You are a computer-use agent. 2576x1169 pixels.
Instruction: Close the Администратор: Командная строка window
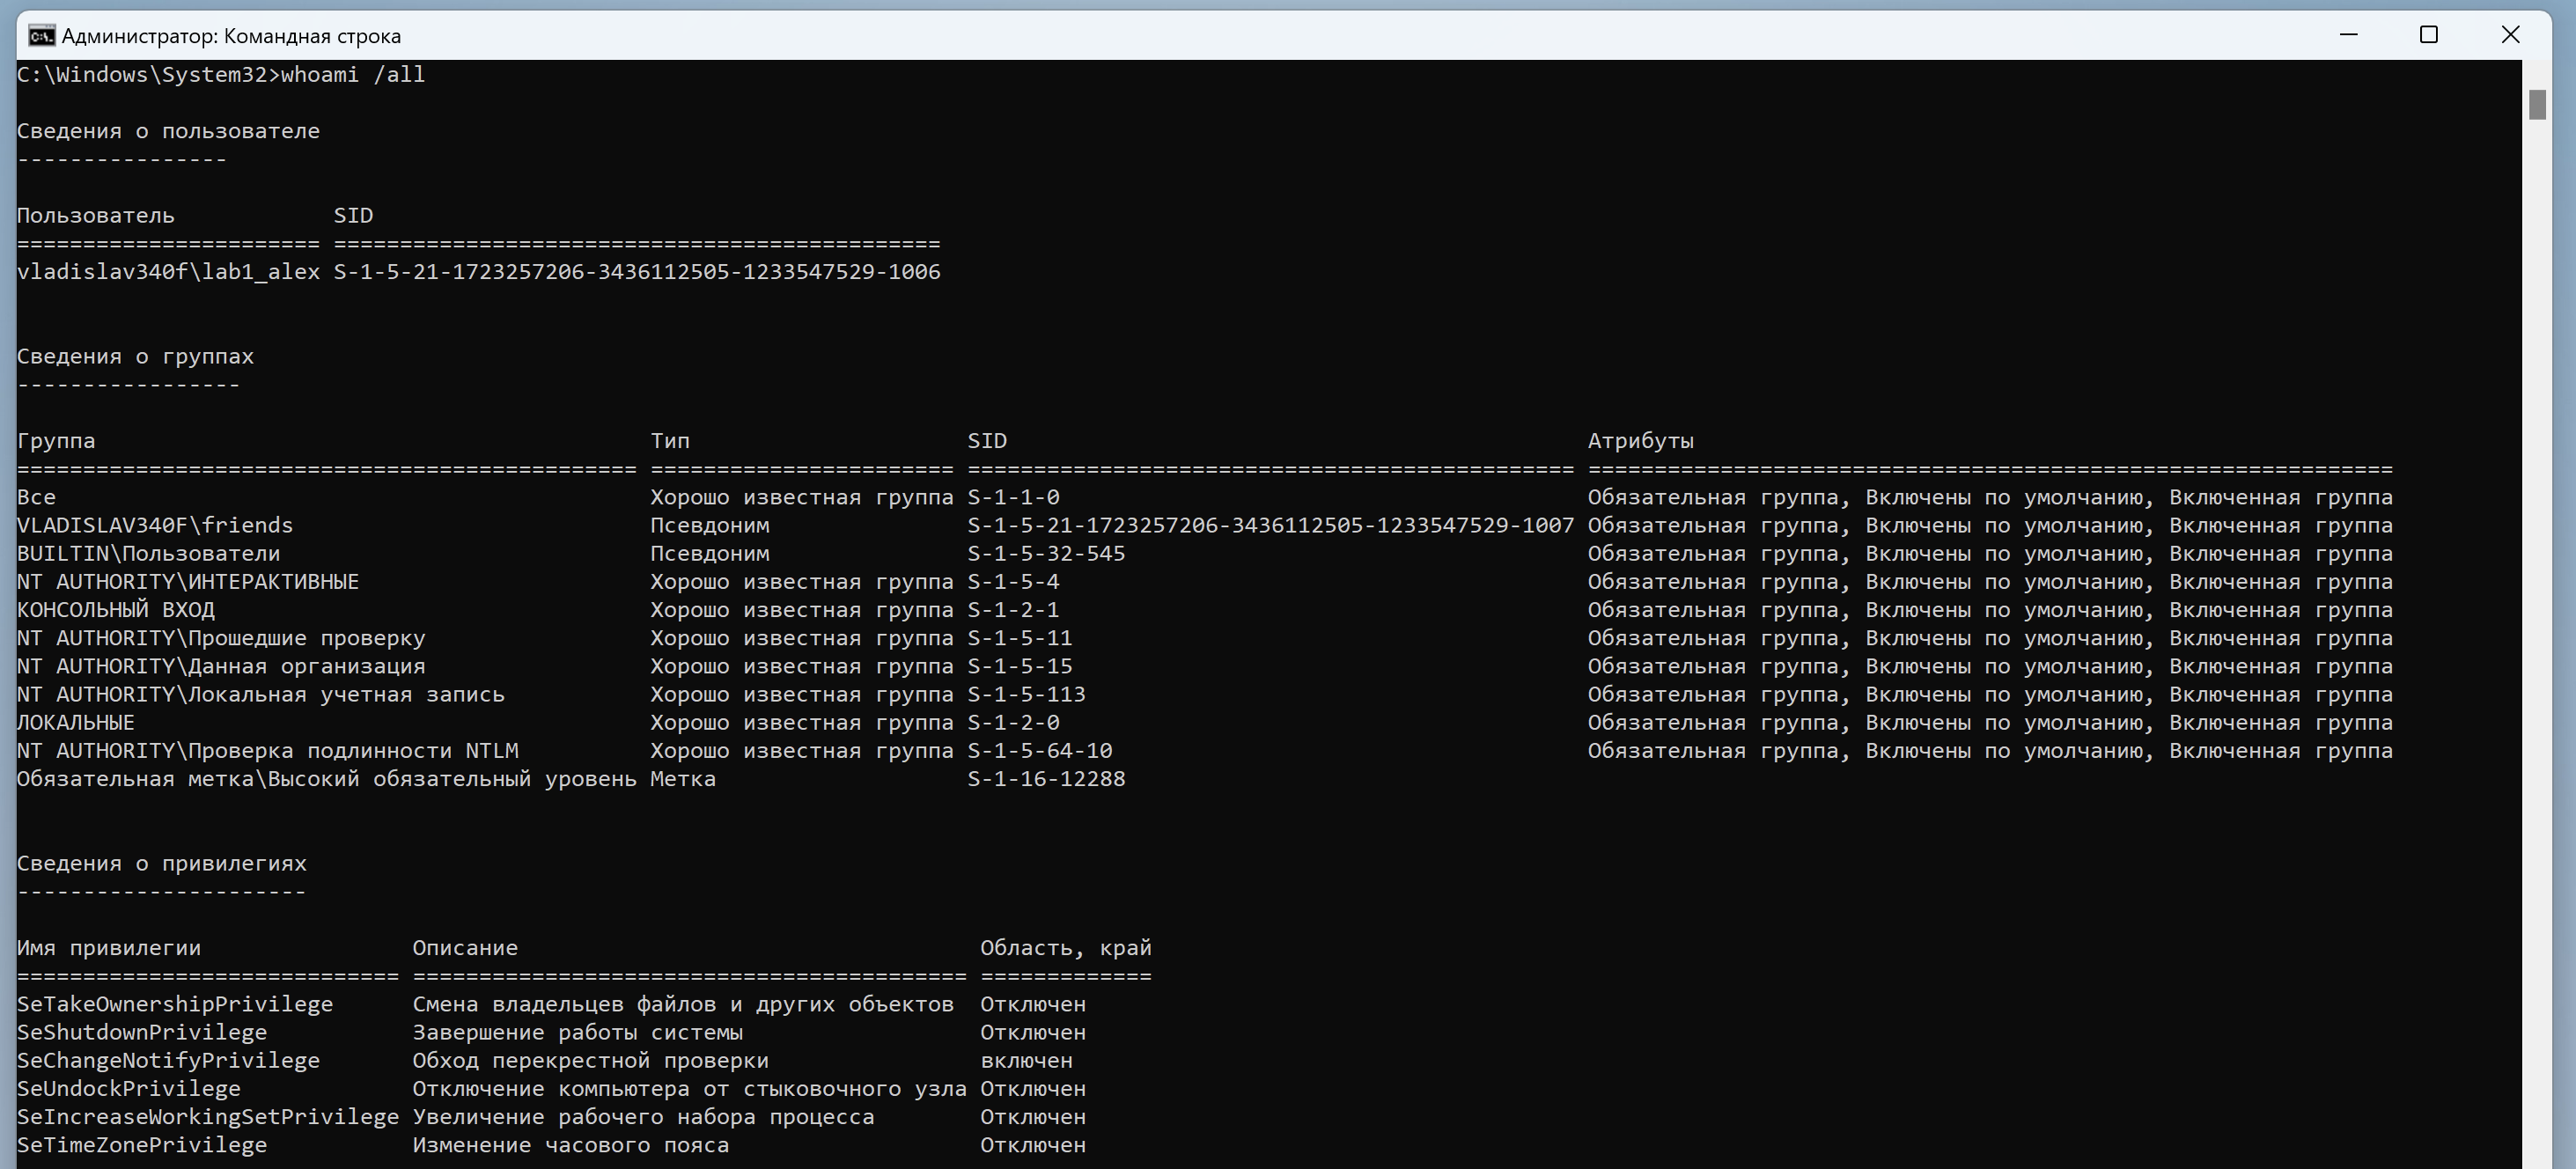click(2510, 35)
